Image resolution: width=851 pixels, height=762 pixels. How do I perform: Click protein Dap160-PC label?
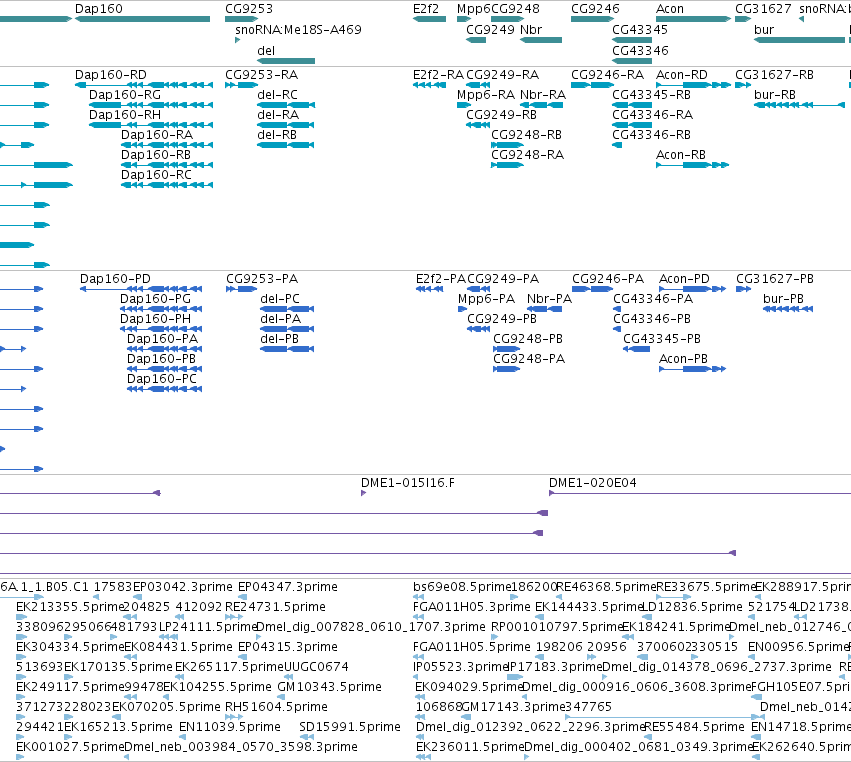[x=162, y=379]
